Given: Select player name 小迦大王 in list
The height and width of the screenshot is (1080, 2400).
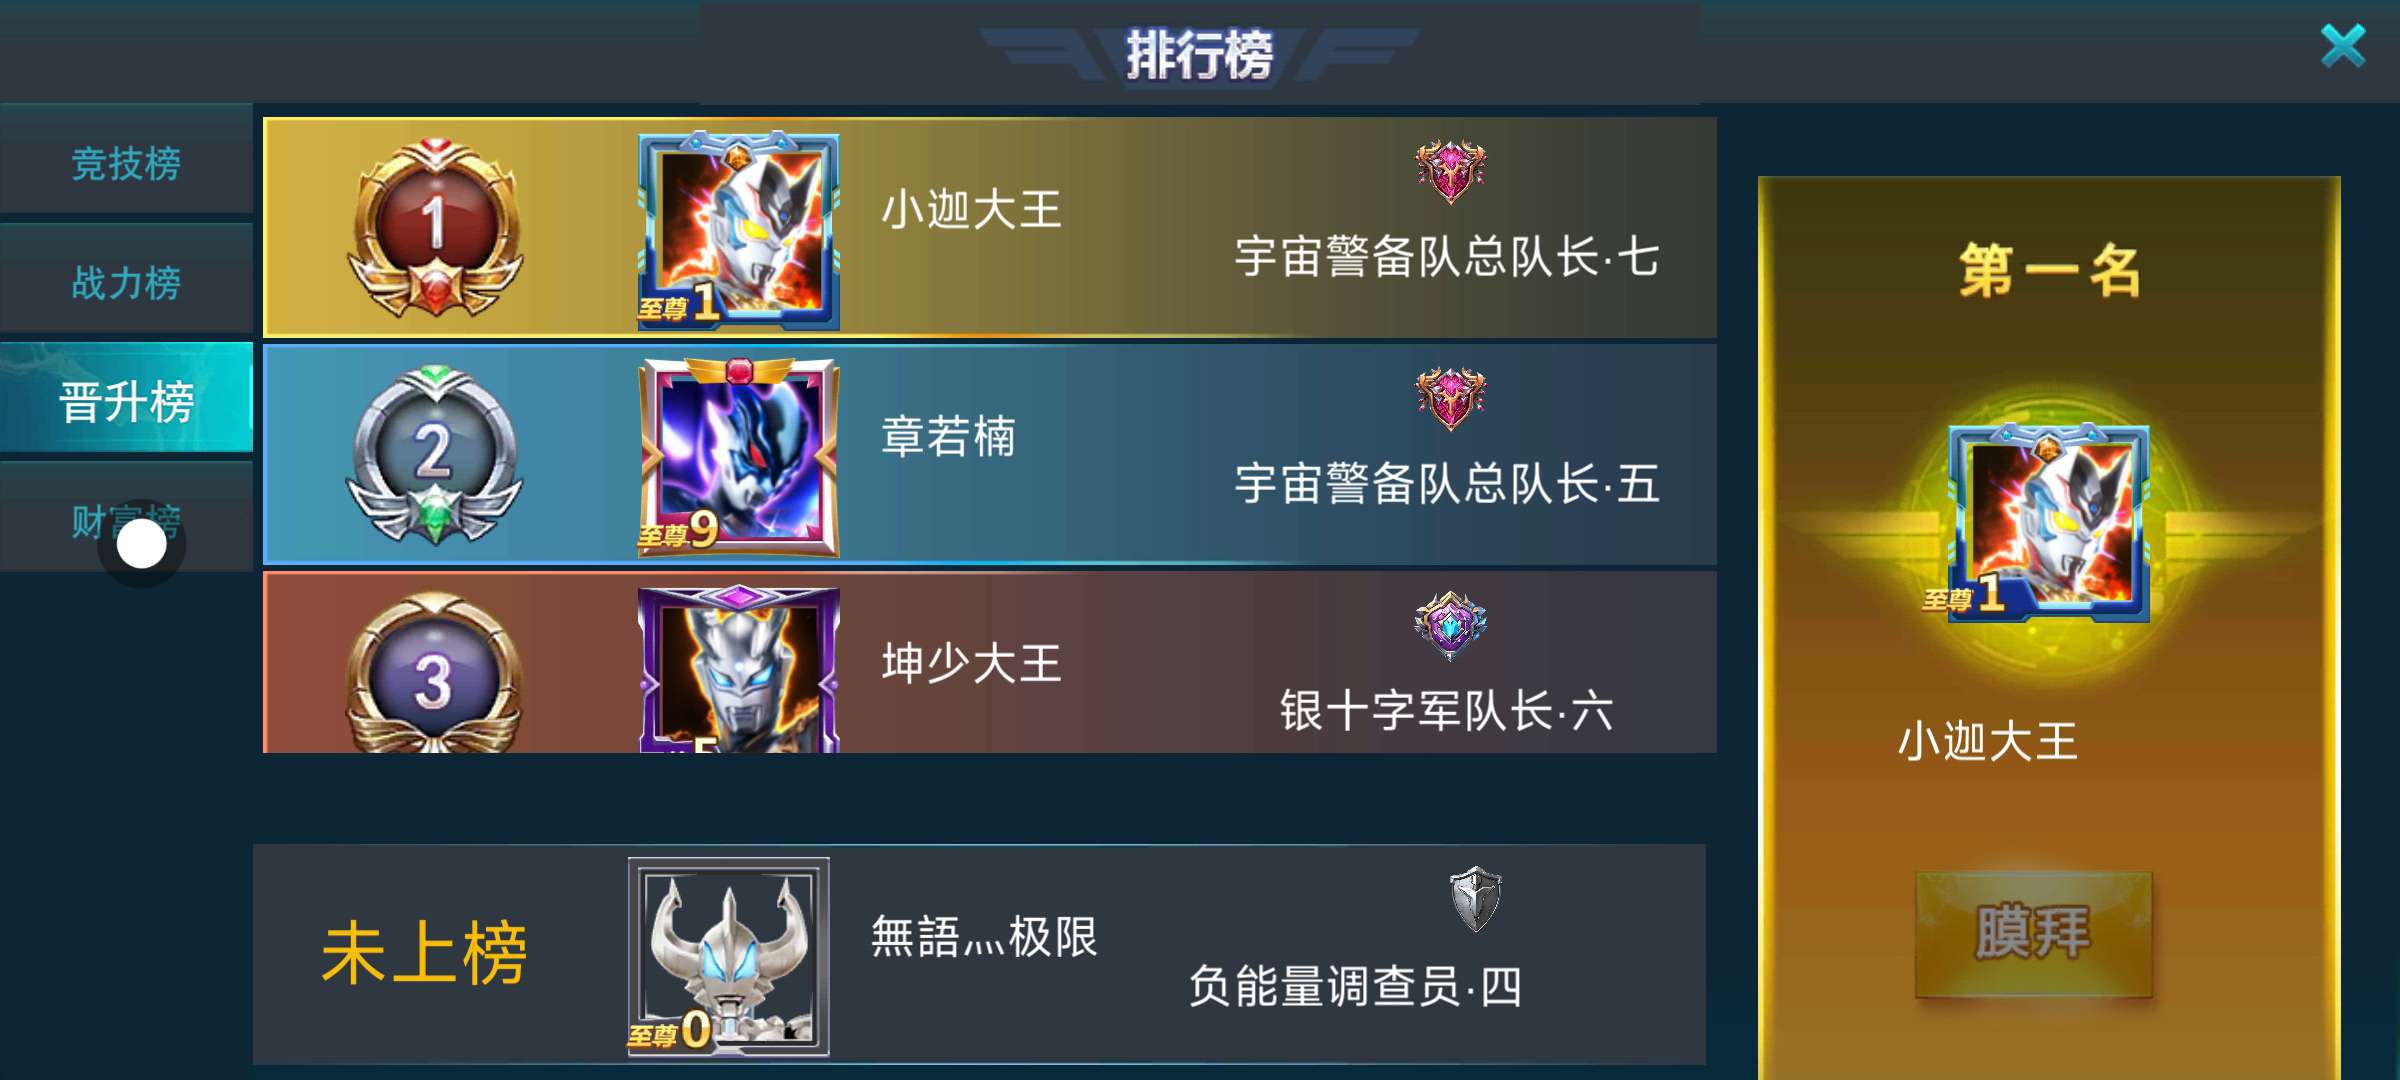Looking at the screenshot, I should pos(971,210).
